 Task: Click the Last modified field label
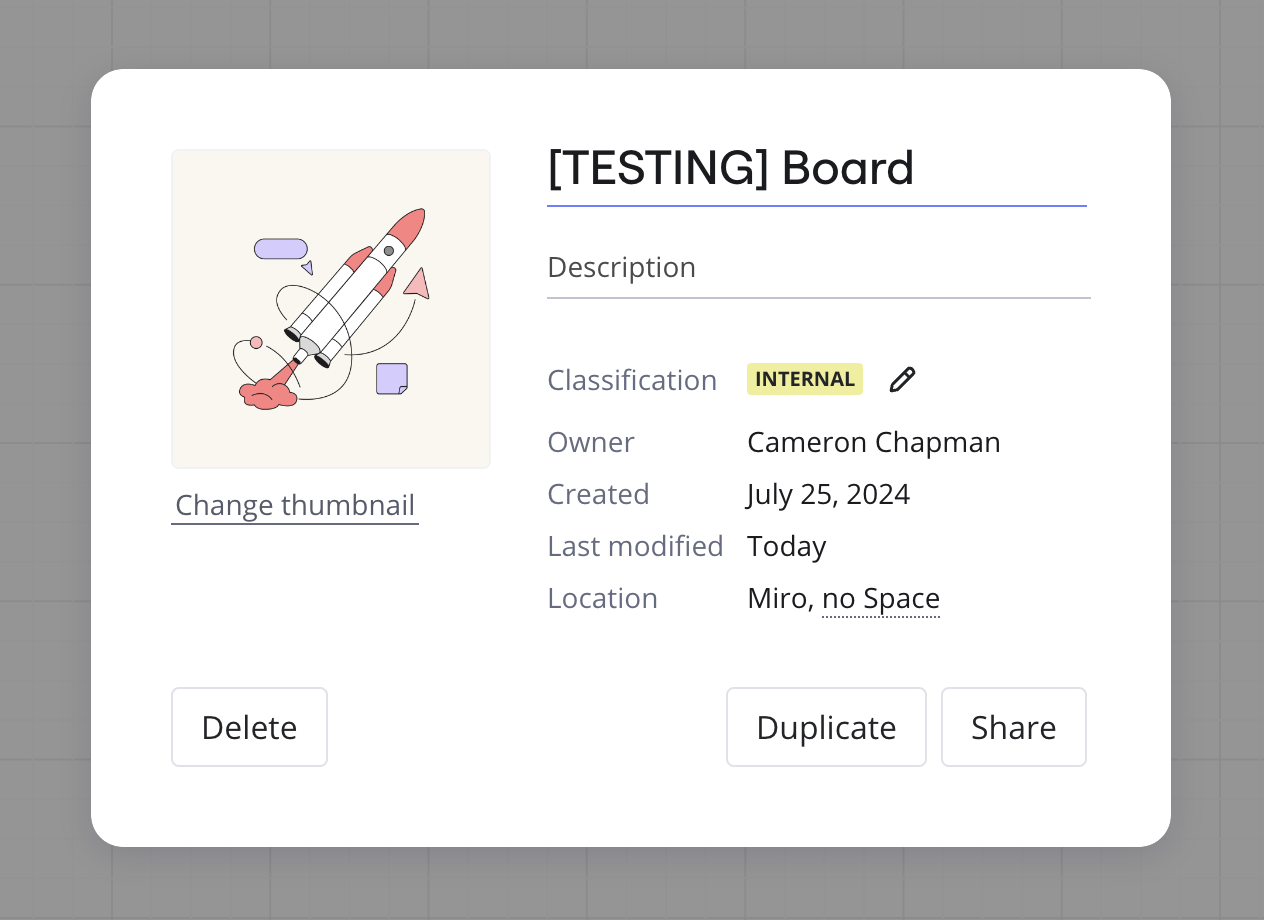point(635,546)
